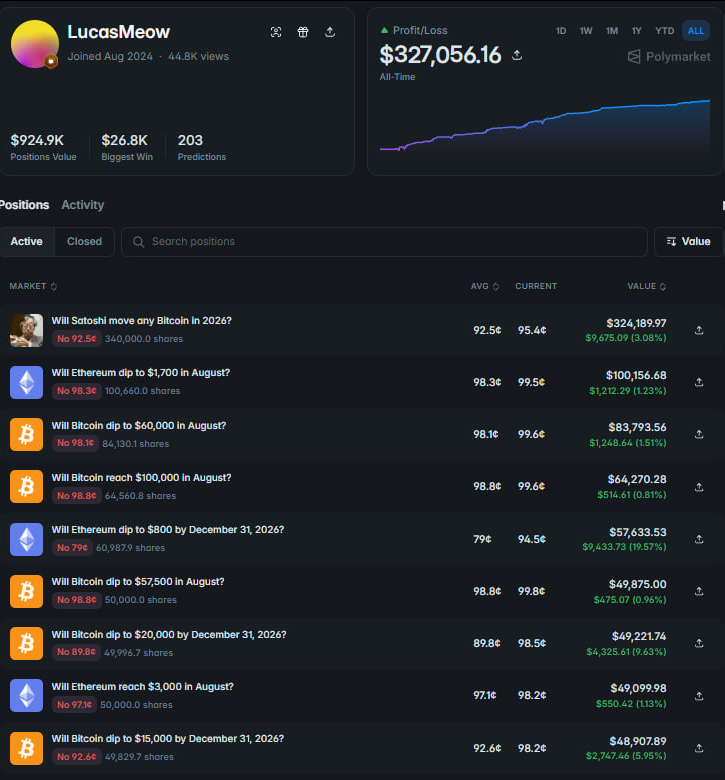
Task: Share the Bitcoin dip to $20,000 position
Action: point(699,643)
